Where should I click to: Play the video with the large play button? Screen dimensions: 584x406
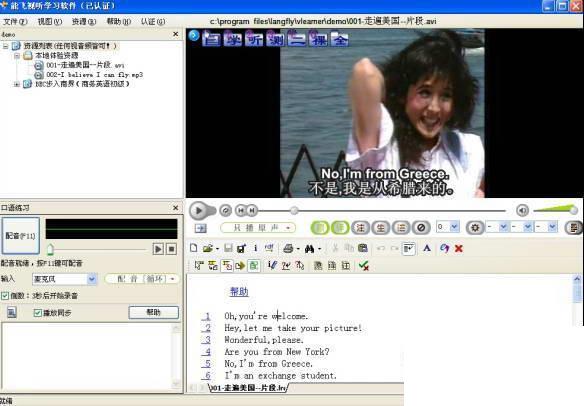(199, 211)
